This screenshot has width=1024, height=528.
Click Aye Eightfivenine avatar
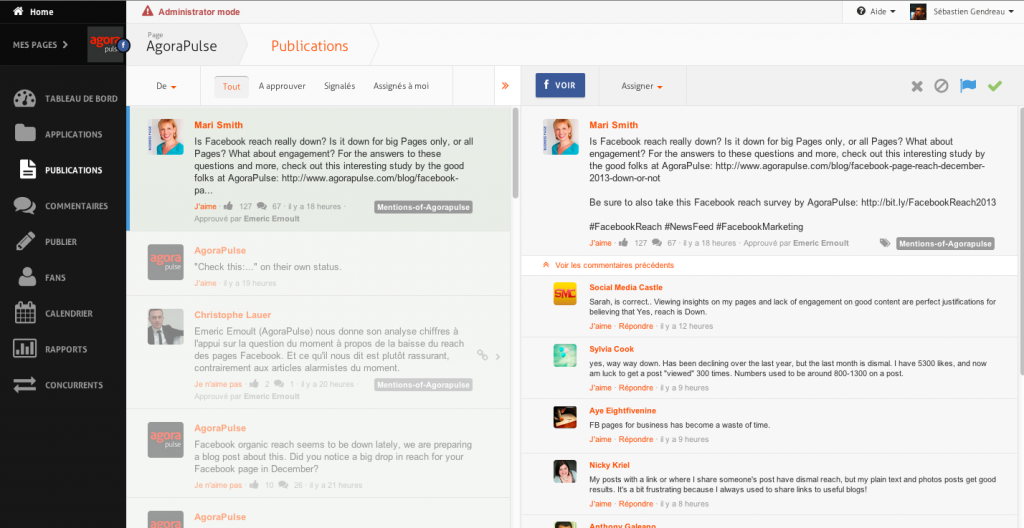(x=565, y=417)
